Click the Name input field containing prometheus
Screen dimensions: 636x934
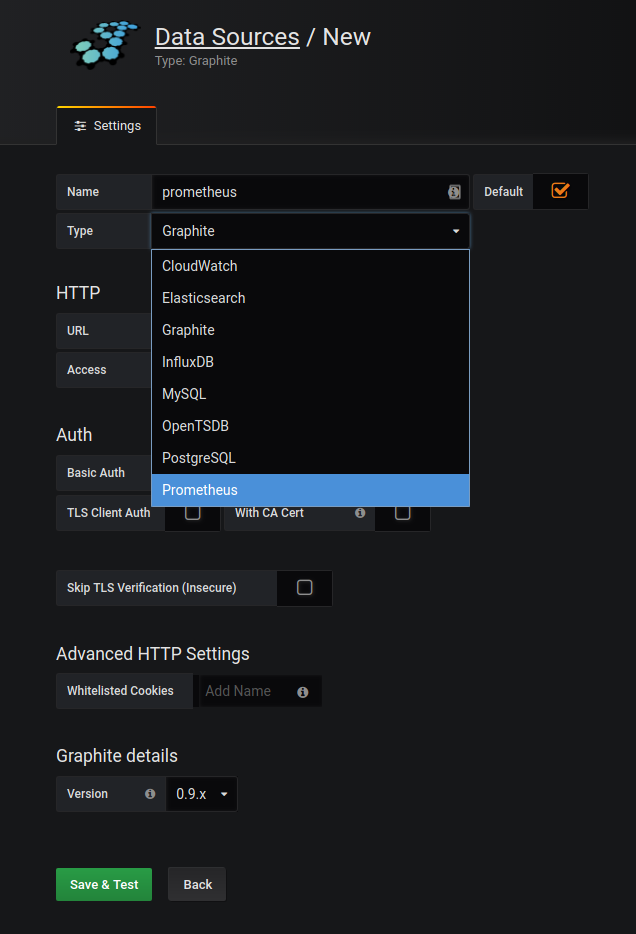point(310,192)
